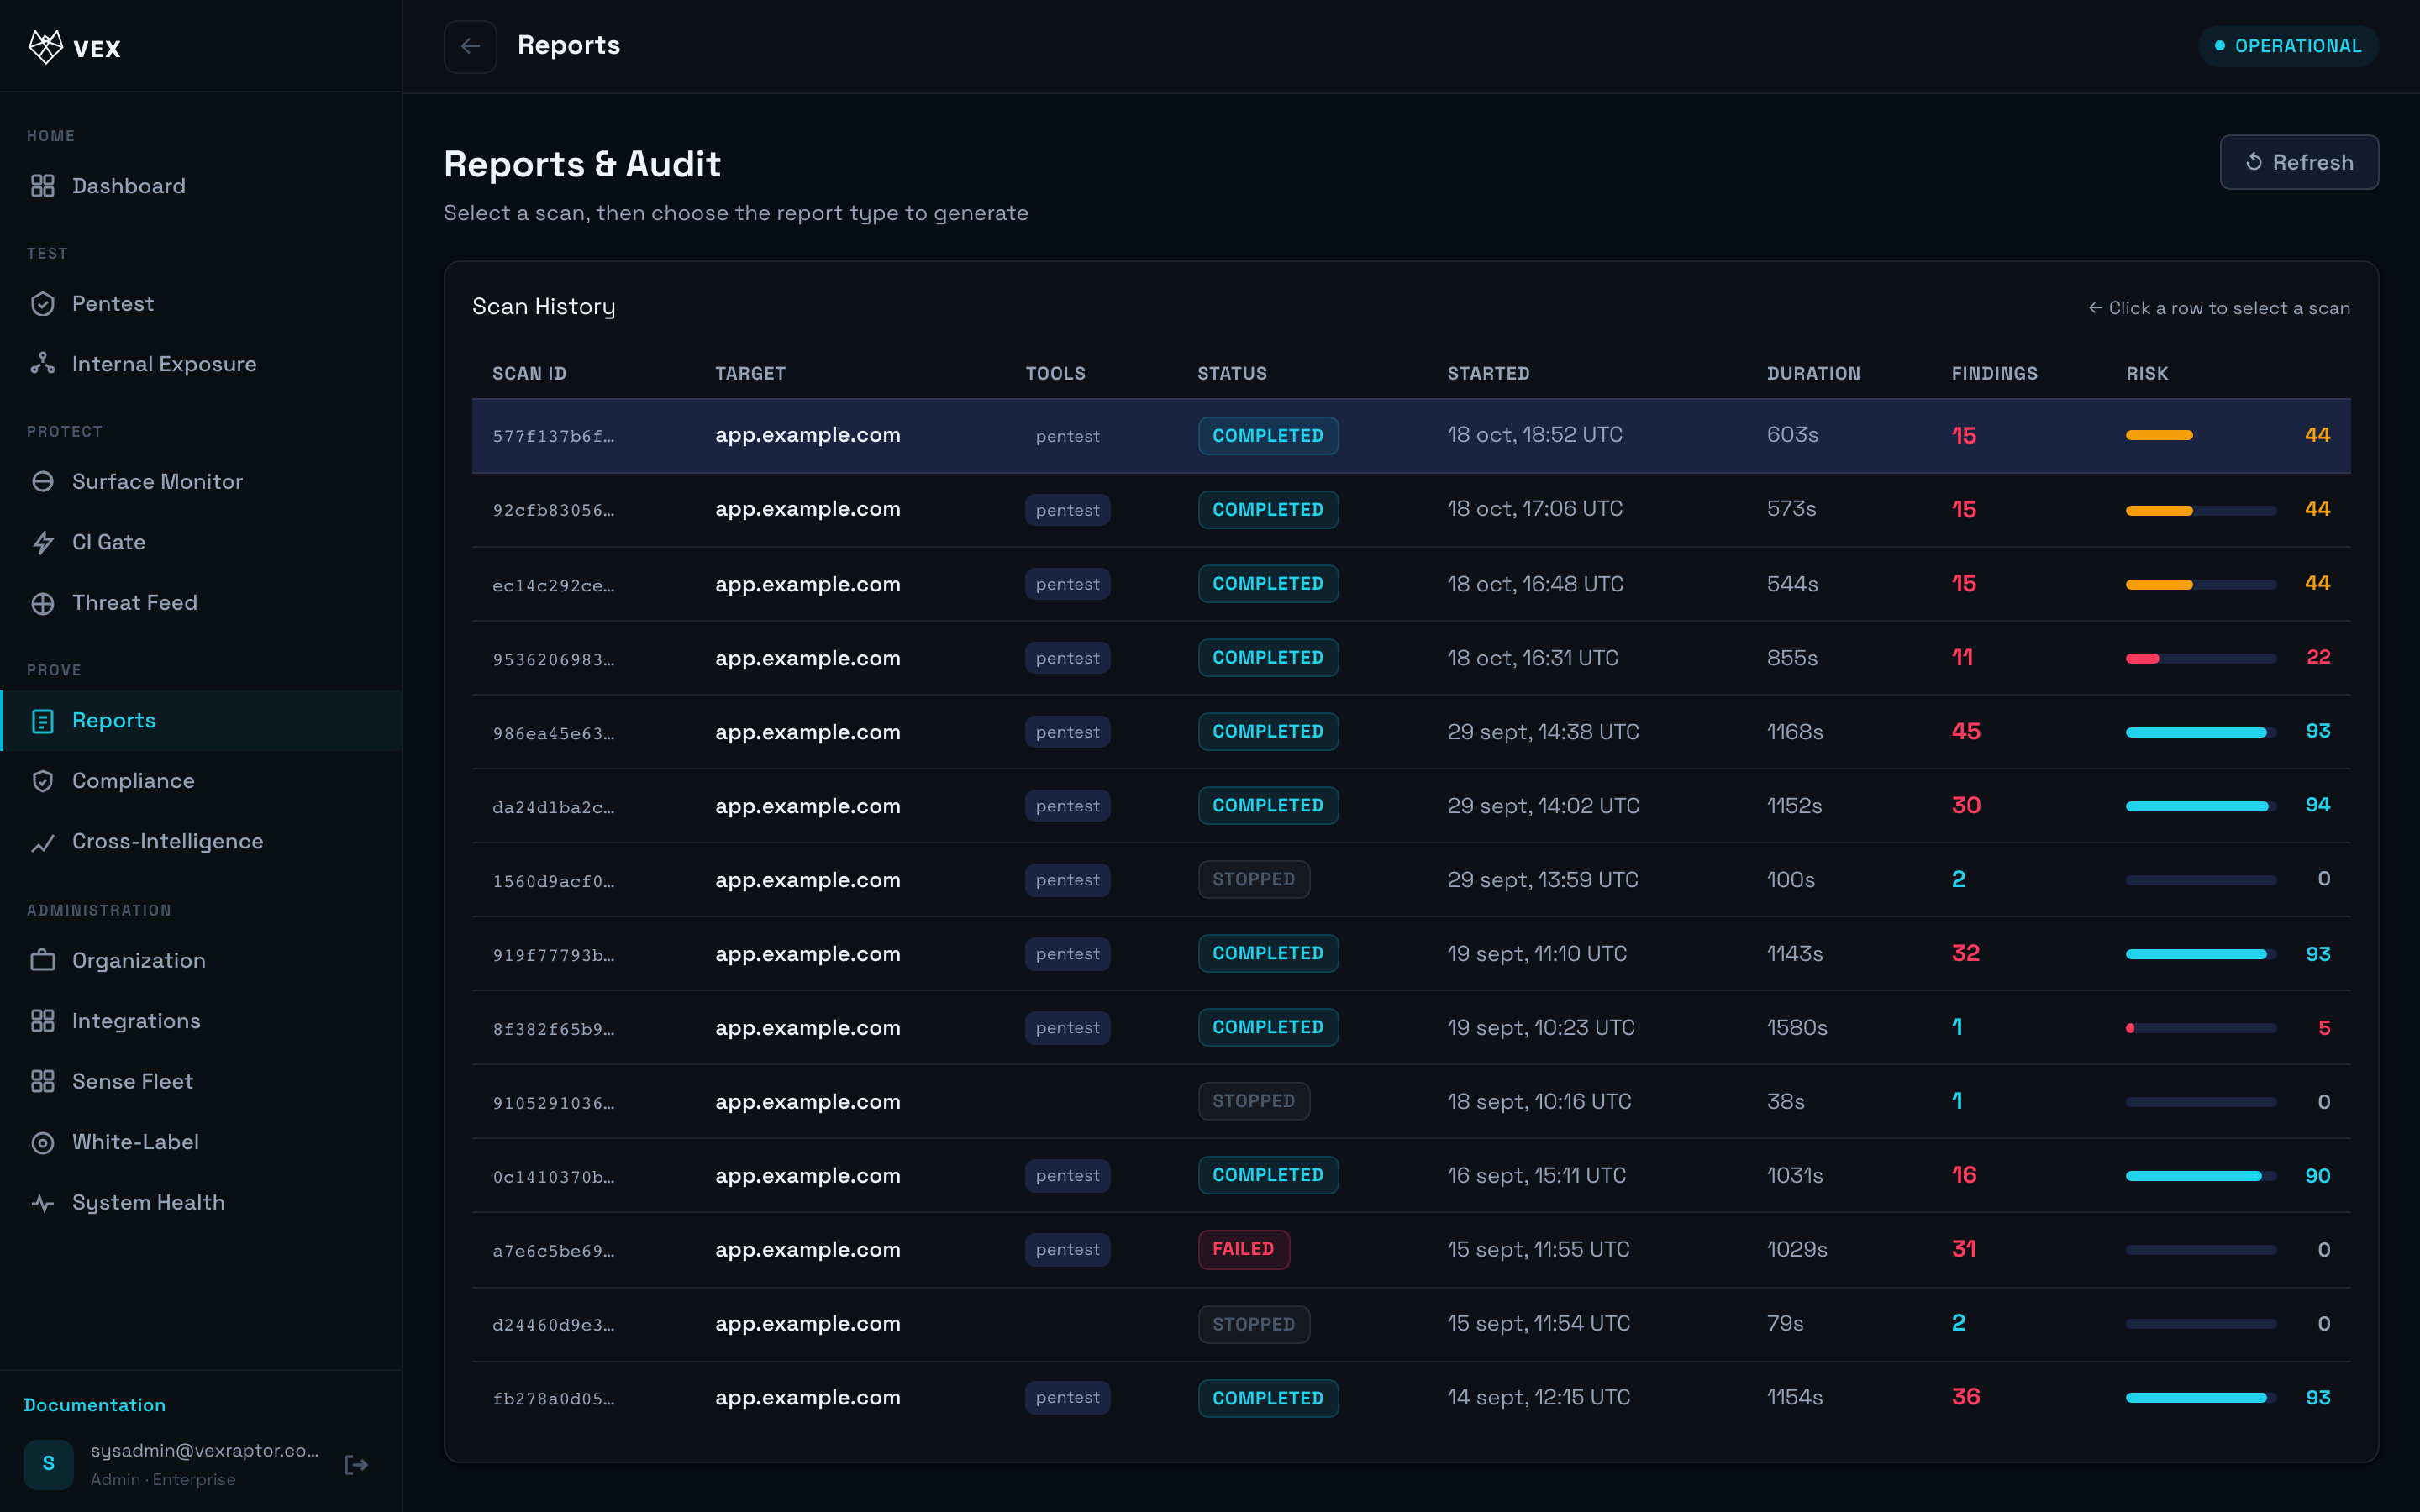Click the red risk bar scoring 22
Viewport: 2420px width, 1512px height.
(2201, 658)
